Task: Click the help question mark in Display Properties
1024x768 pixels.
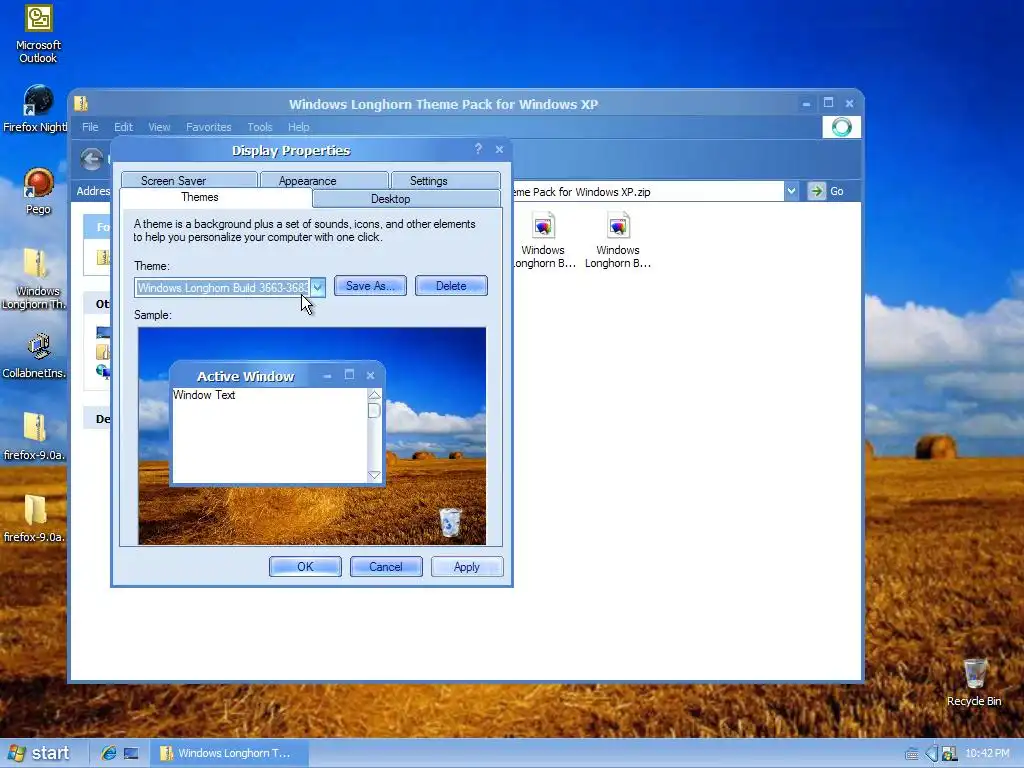Action: (x=478, y=150)
